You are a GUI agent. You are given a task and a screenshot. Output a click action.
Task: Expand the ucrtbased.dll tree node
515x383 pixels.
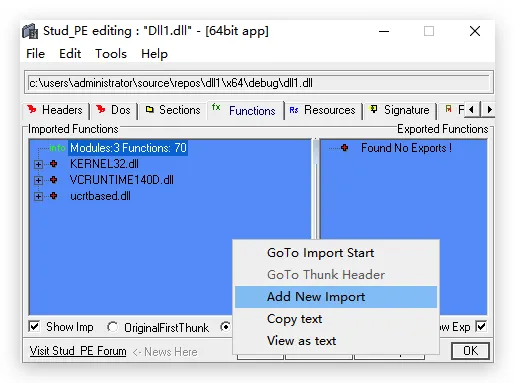coord(38,196)
